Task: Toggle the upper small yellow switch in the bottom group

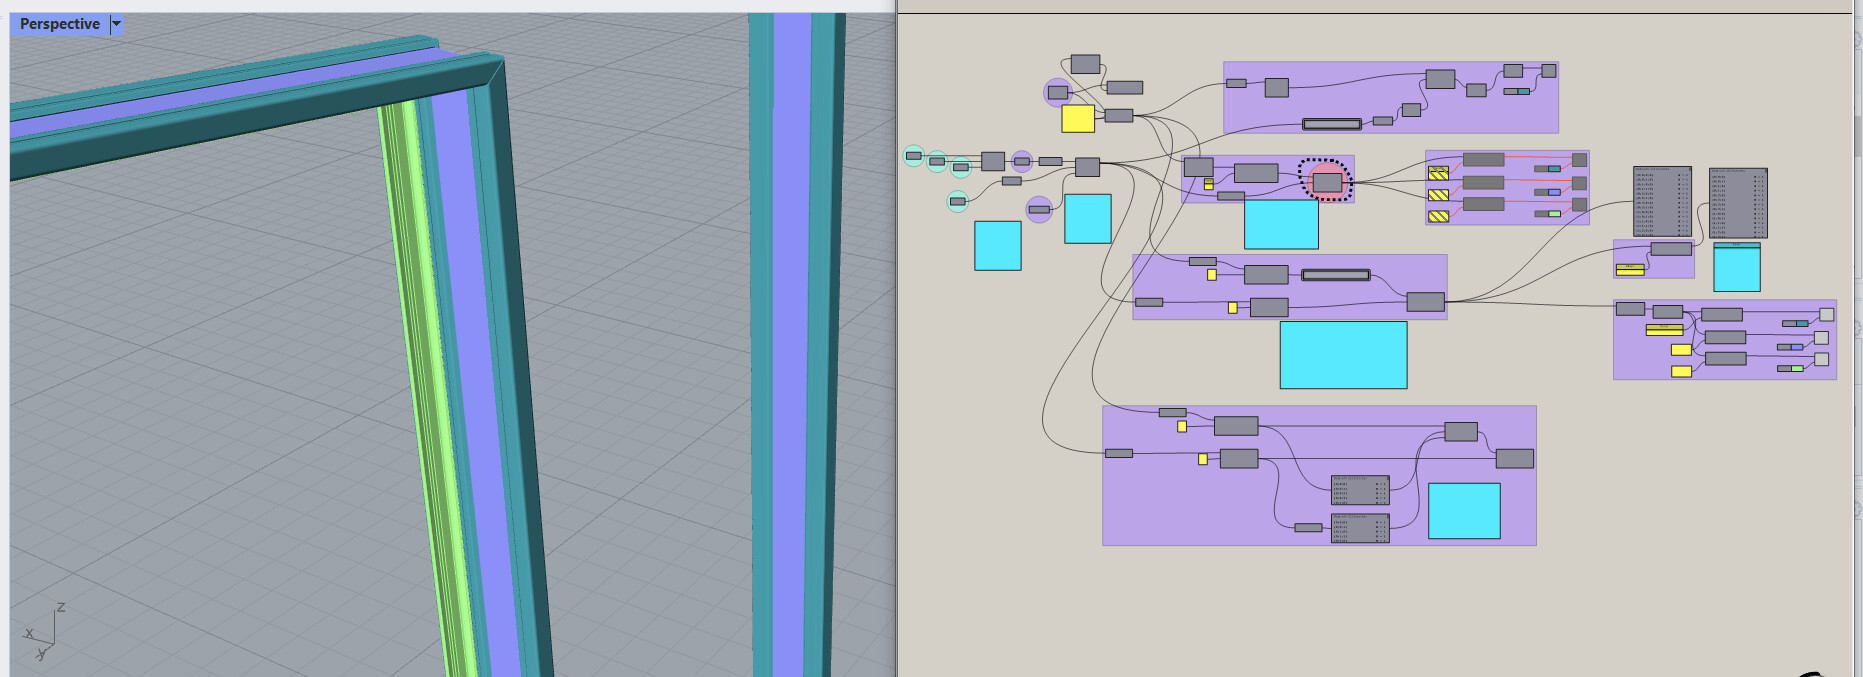Action: [1182, 426]
